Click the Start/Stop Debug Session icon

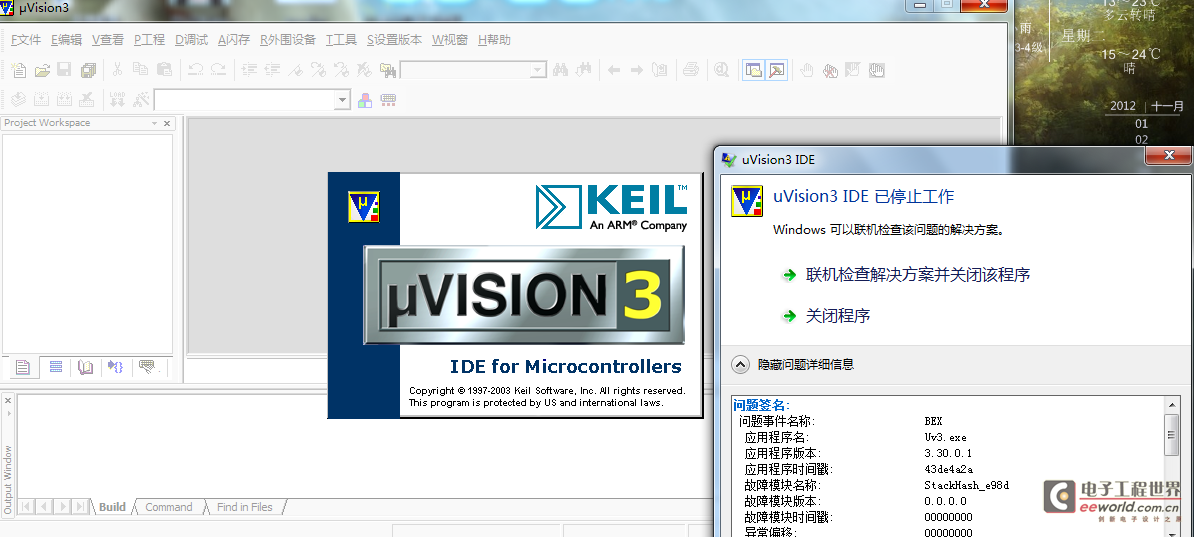[x=721, y=70]
